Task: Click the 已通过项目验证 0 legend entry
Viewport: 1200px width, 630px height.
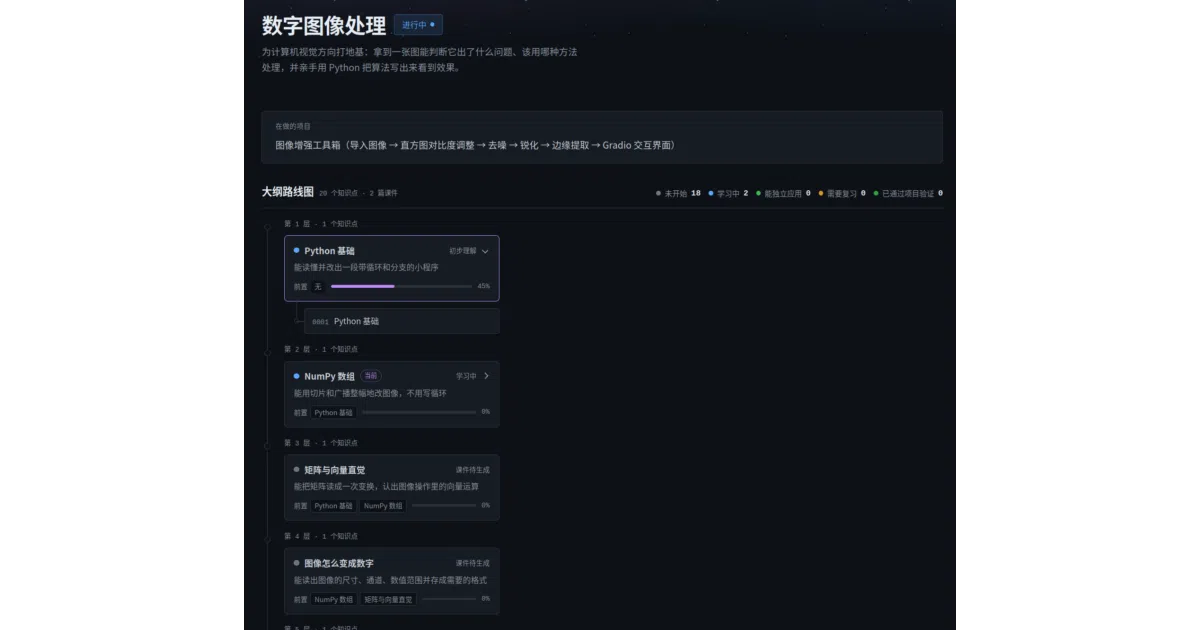Action: 908,193
